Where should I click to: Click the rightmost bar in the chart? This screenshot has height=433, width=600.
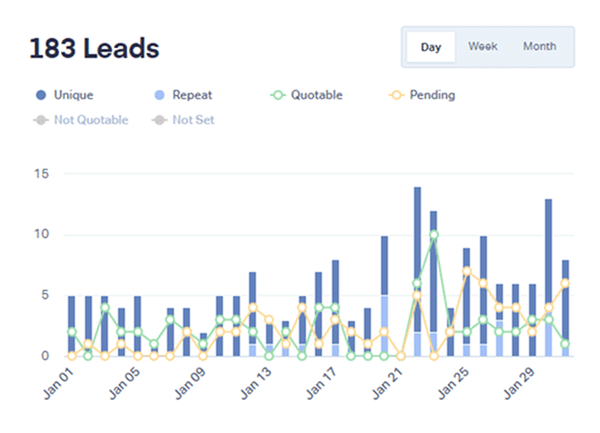click(x=565, y=308)
